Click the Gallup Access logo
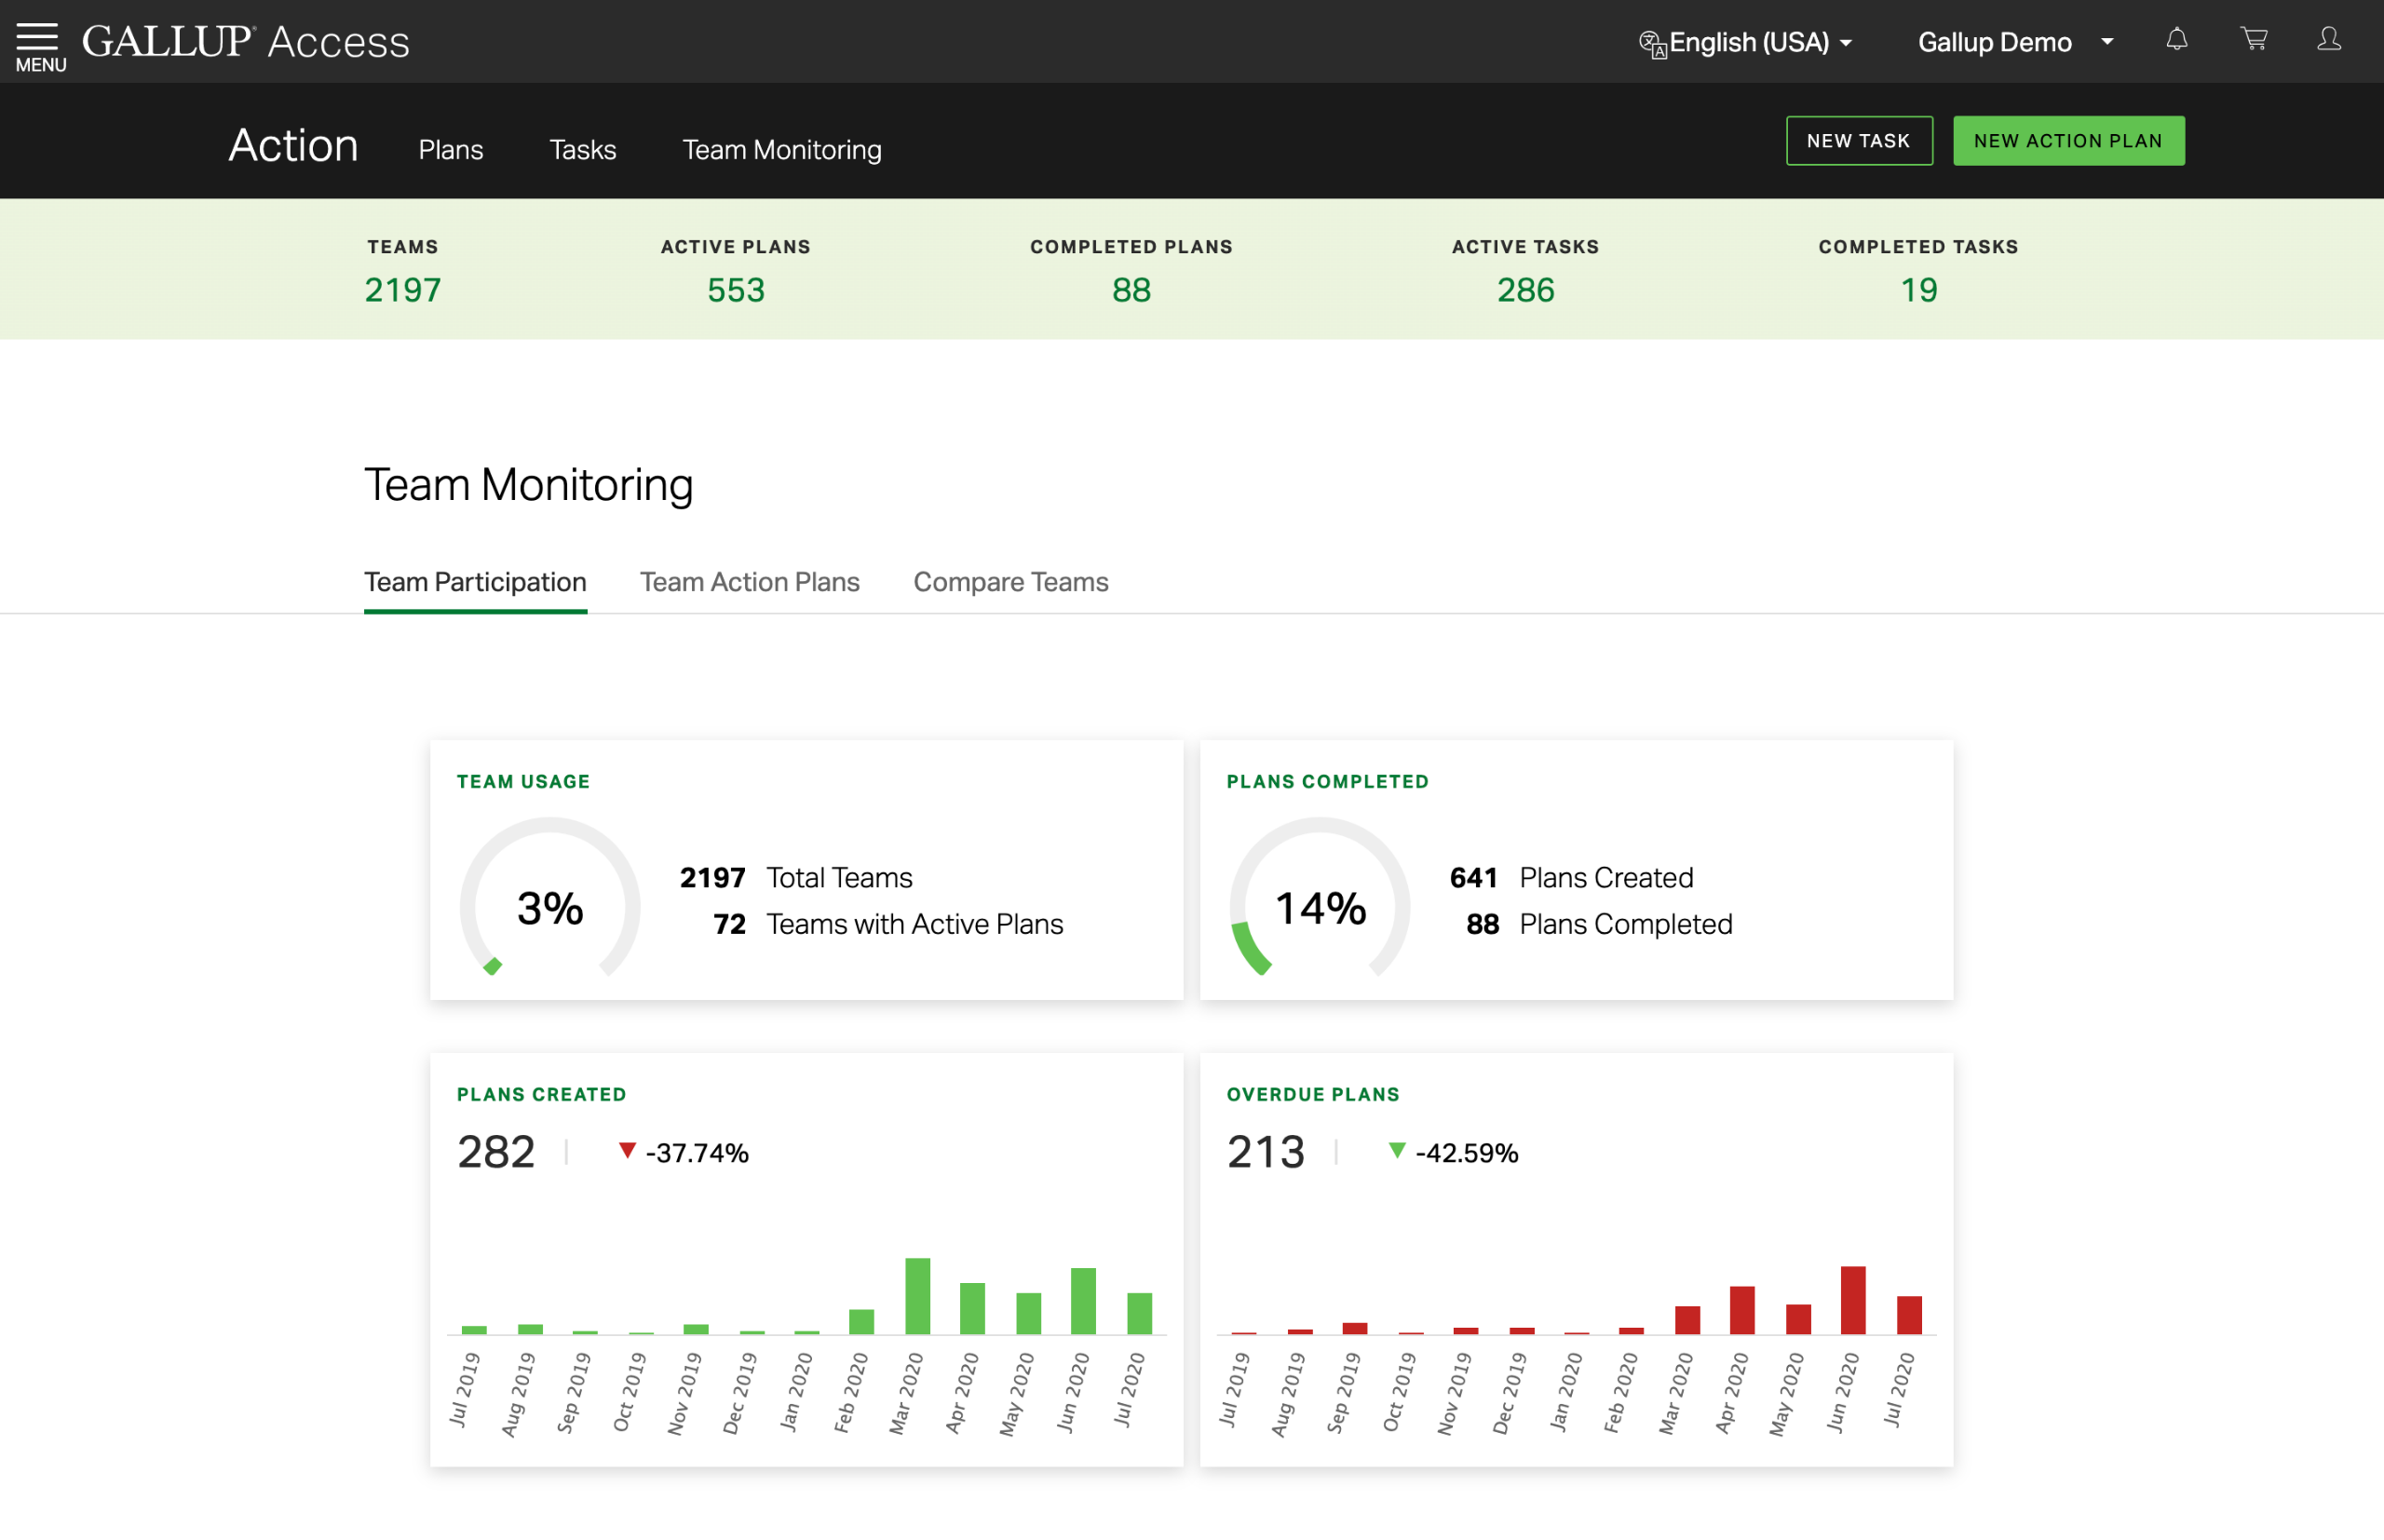2384x1540 pixels. coord(246,41)
